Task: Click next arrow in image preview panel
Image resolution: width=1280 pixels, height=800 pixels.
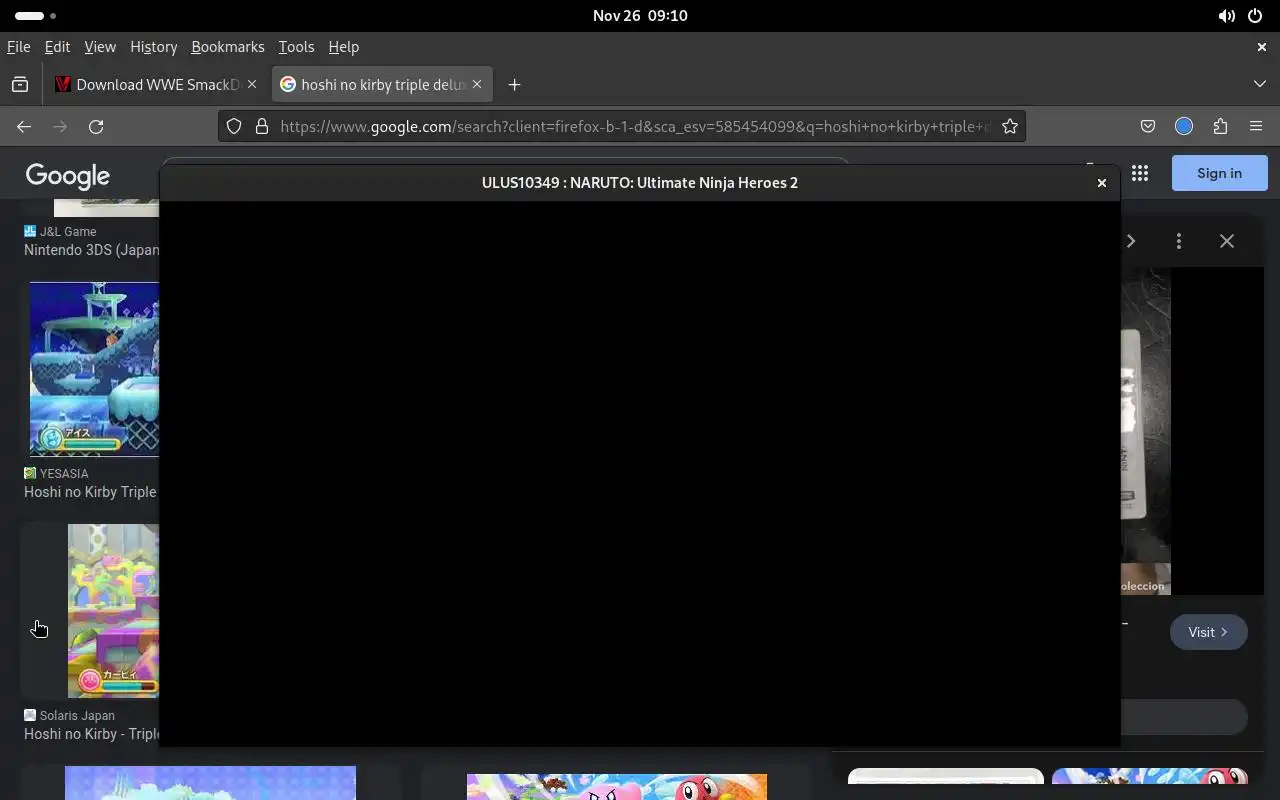Action: coord(1131,241)
